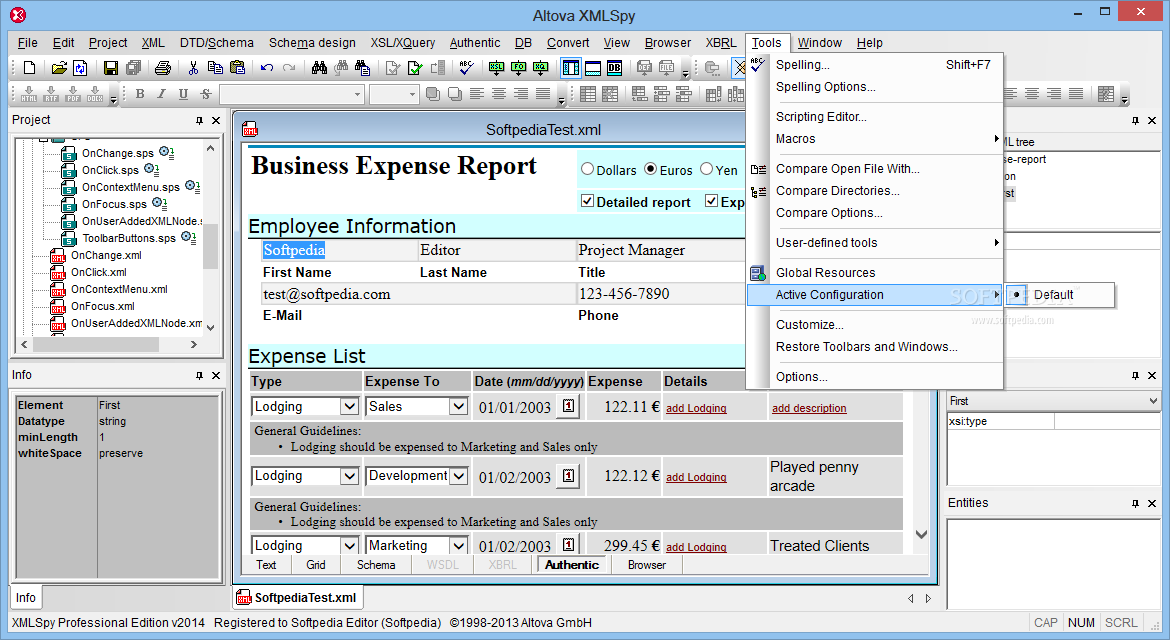Select OnChange.xml in the Project tree
The height and width of the screenshot is (640, 1170).
coord(106,255)
